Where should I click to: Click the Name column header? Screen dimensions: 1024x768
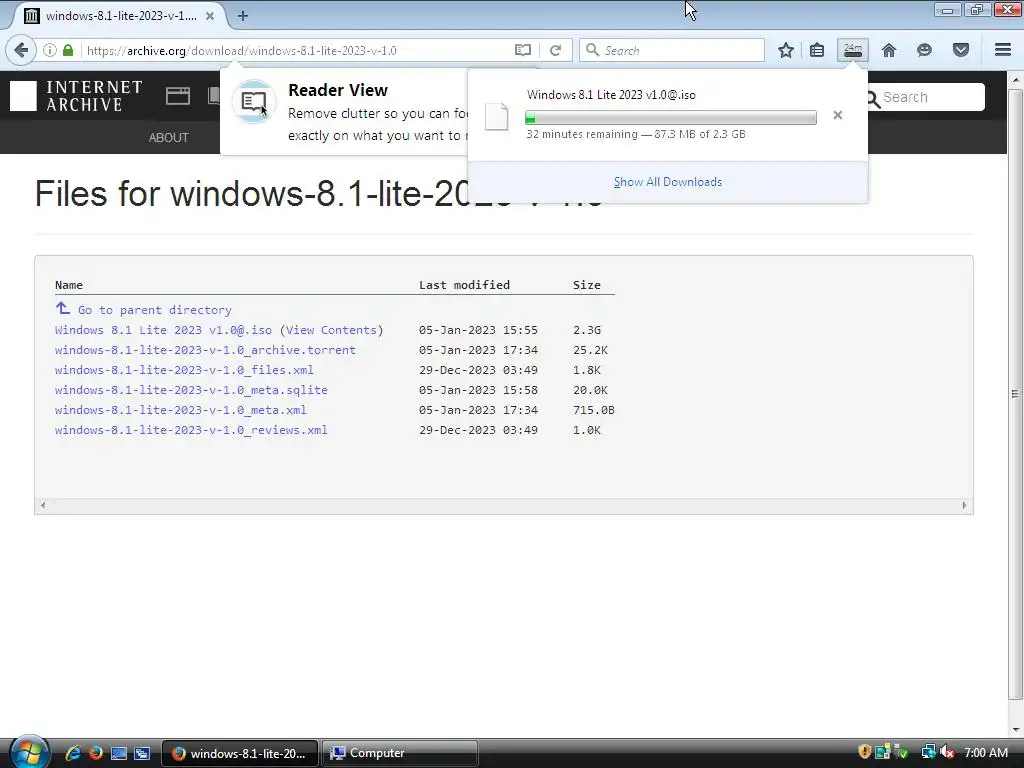click(x=69, y=285)
